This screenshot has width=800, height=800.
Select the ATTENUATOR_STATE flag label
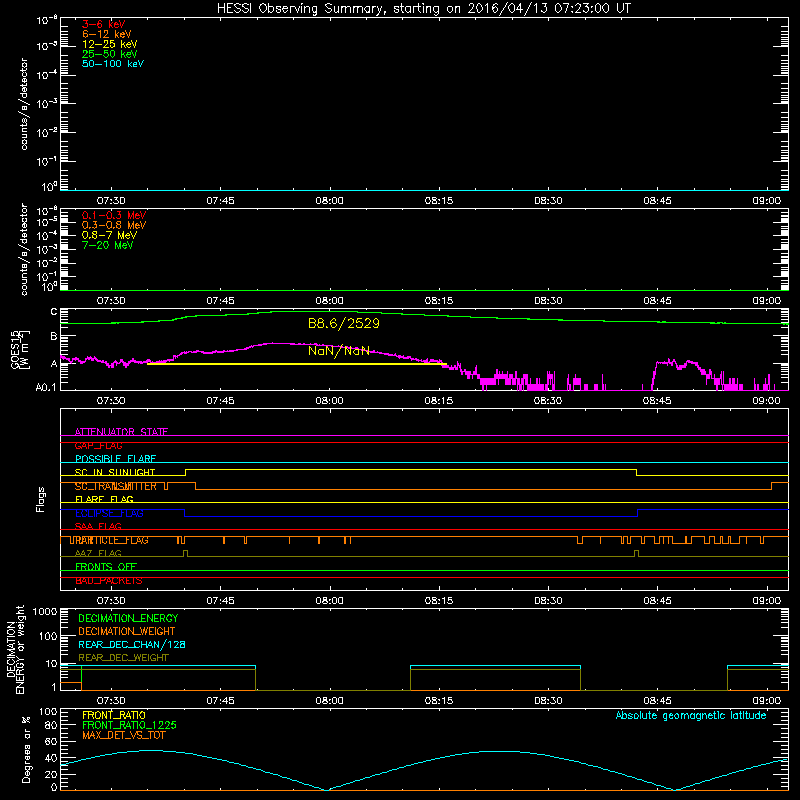(121, 432)
